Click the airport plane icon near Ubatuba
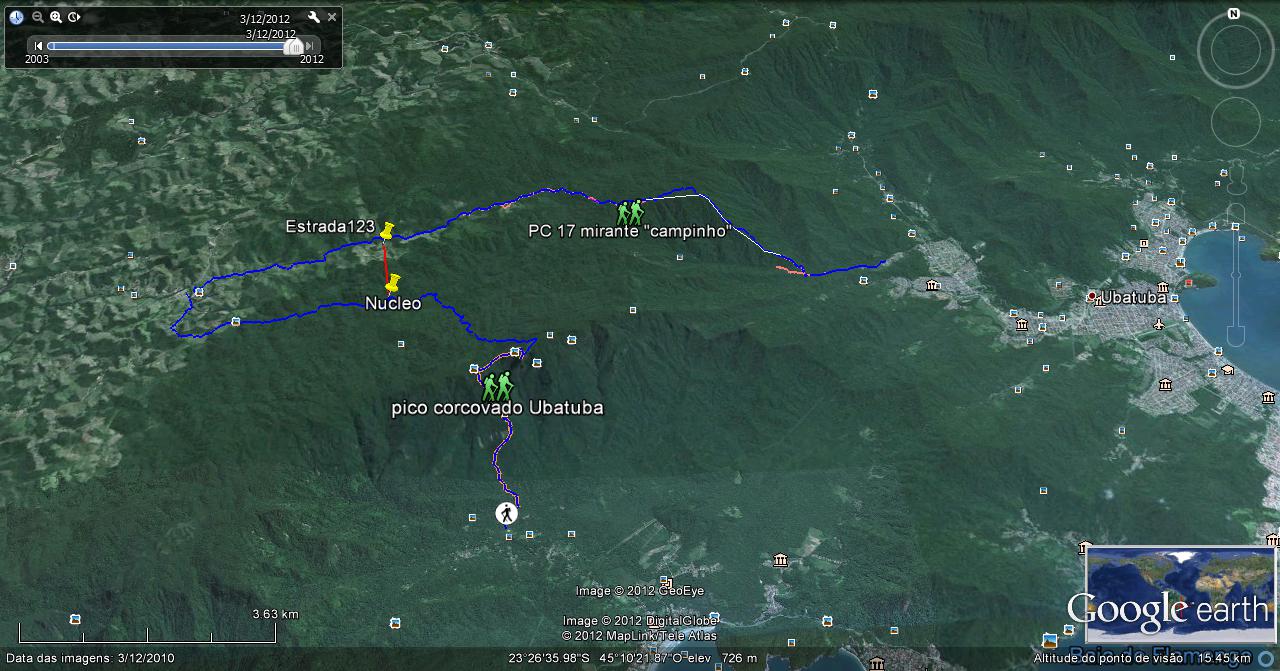1280x671 pixels. coord(1158,324)
